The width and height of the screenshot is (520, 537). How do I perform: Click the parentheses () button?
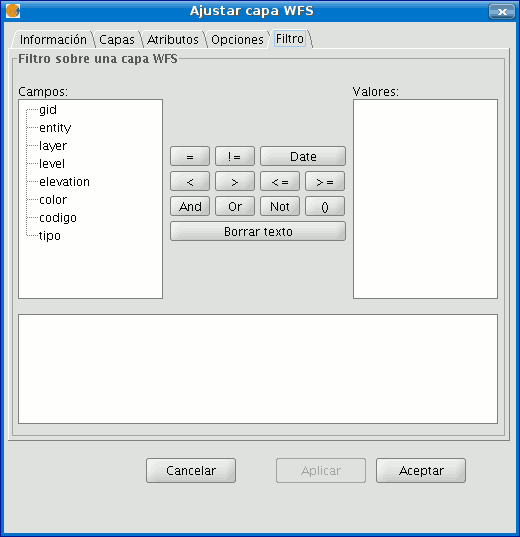tap(325, 206)
